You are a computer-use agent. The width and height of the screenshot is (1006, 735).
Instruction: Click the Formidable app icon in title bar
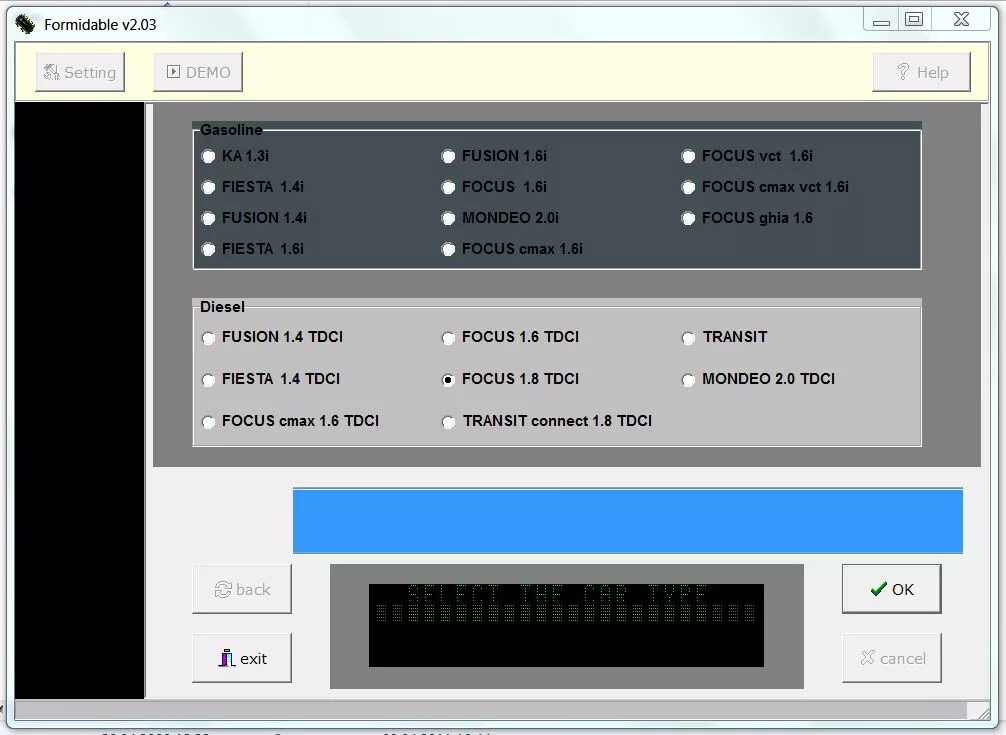tap(25, 24)
